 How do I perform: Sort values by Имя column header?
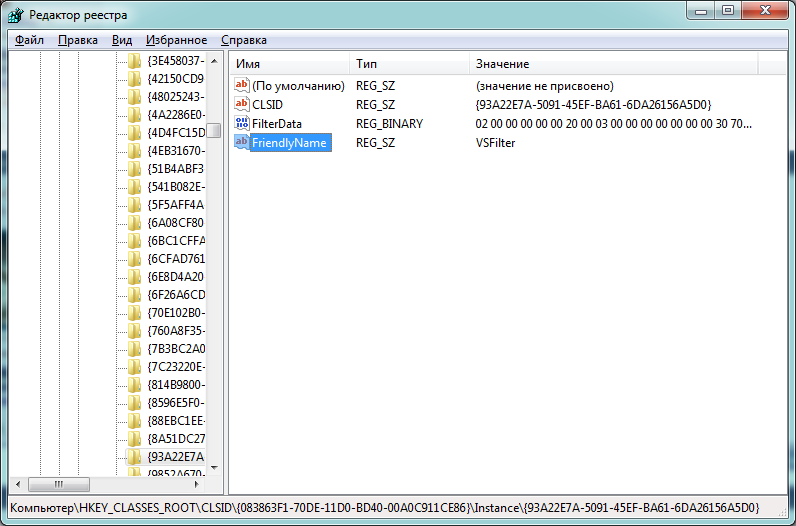pyautogui.click(x=289, y=64)
